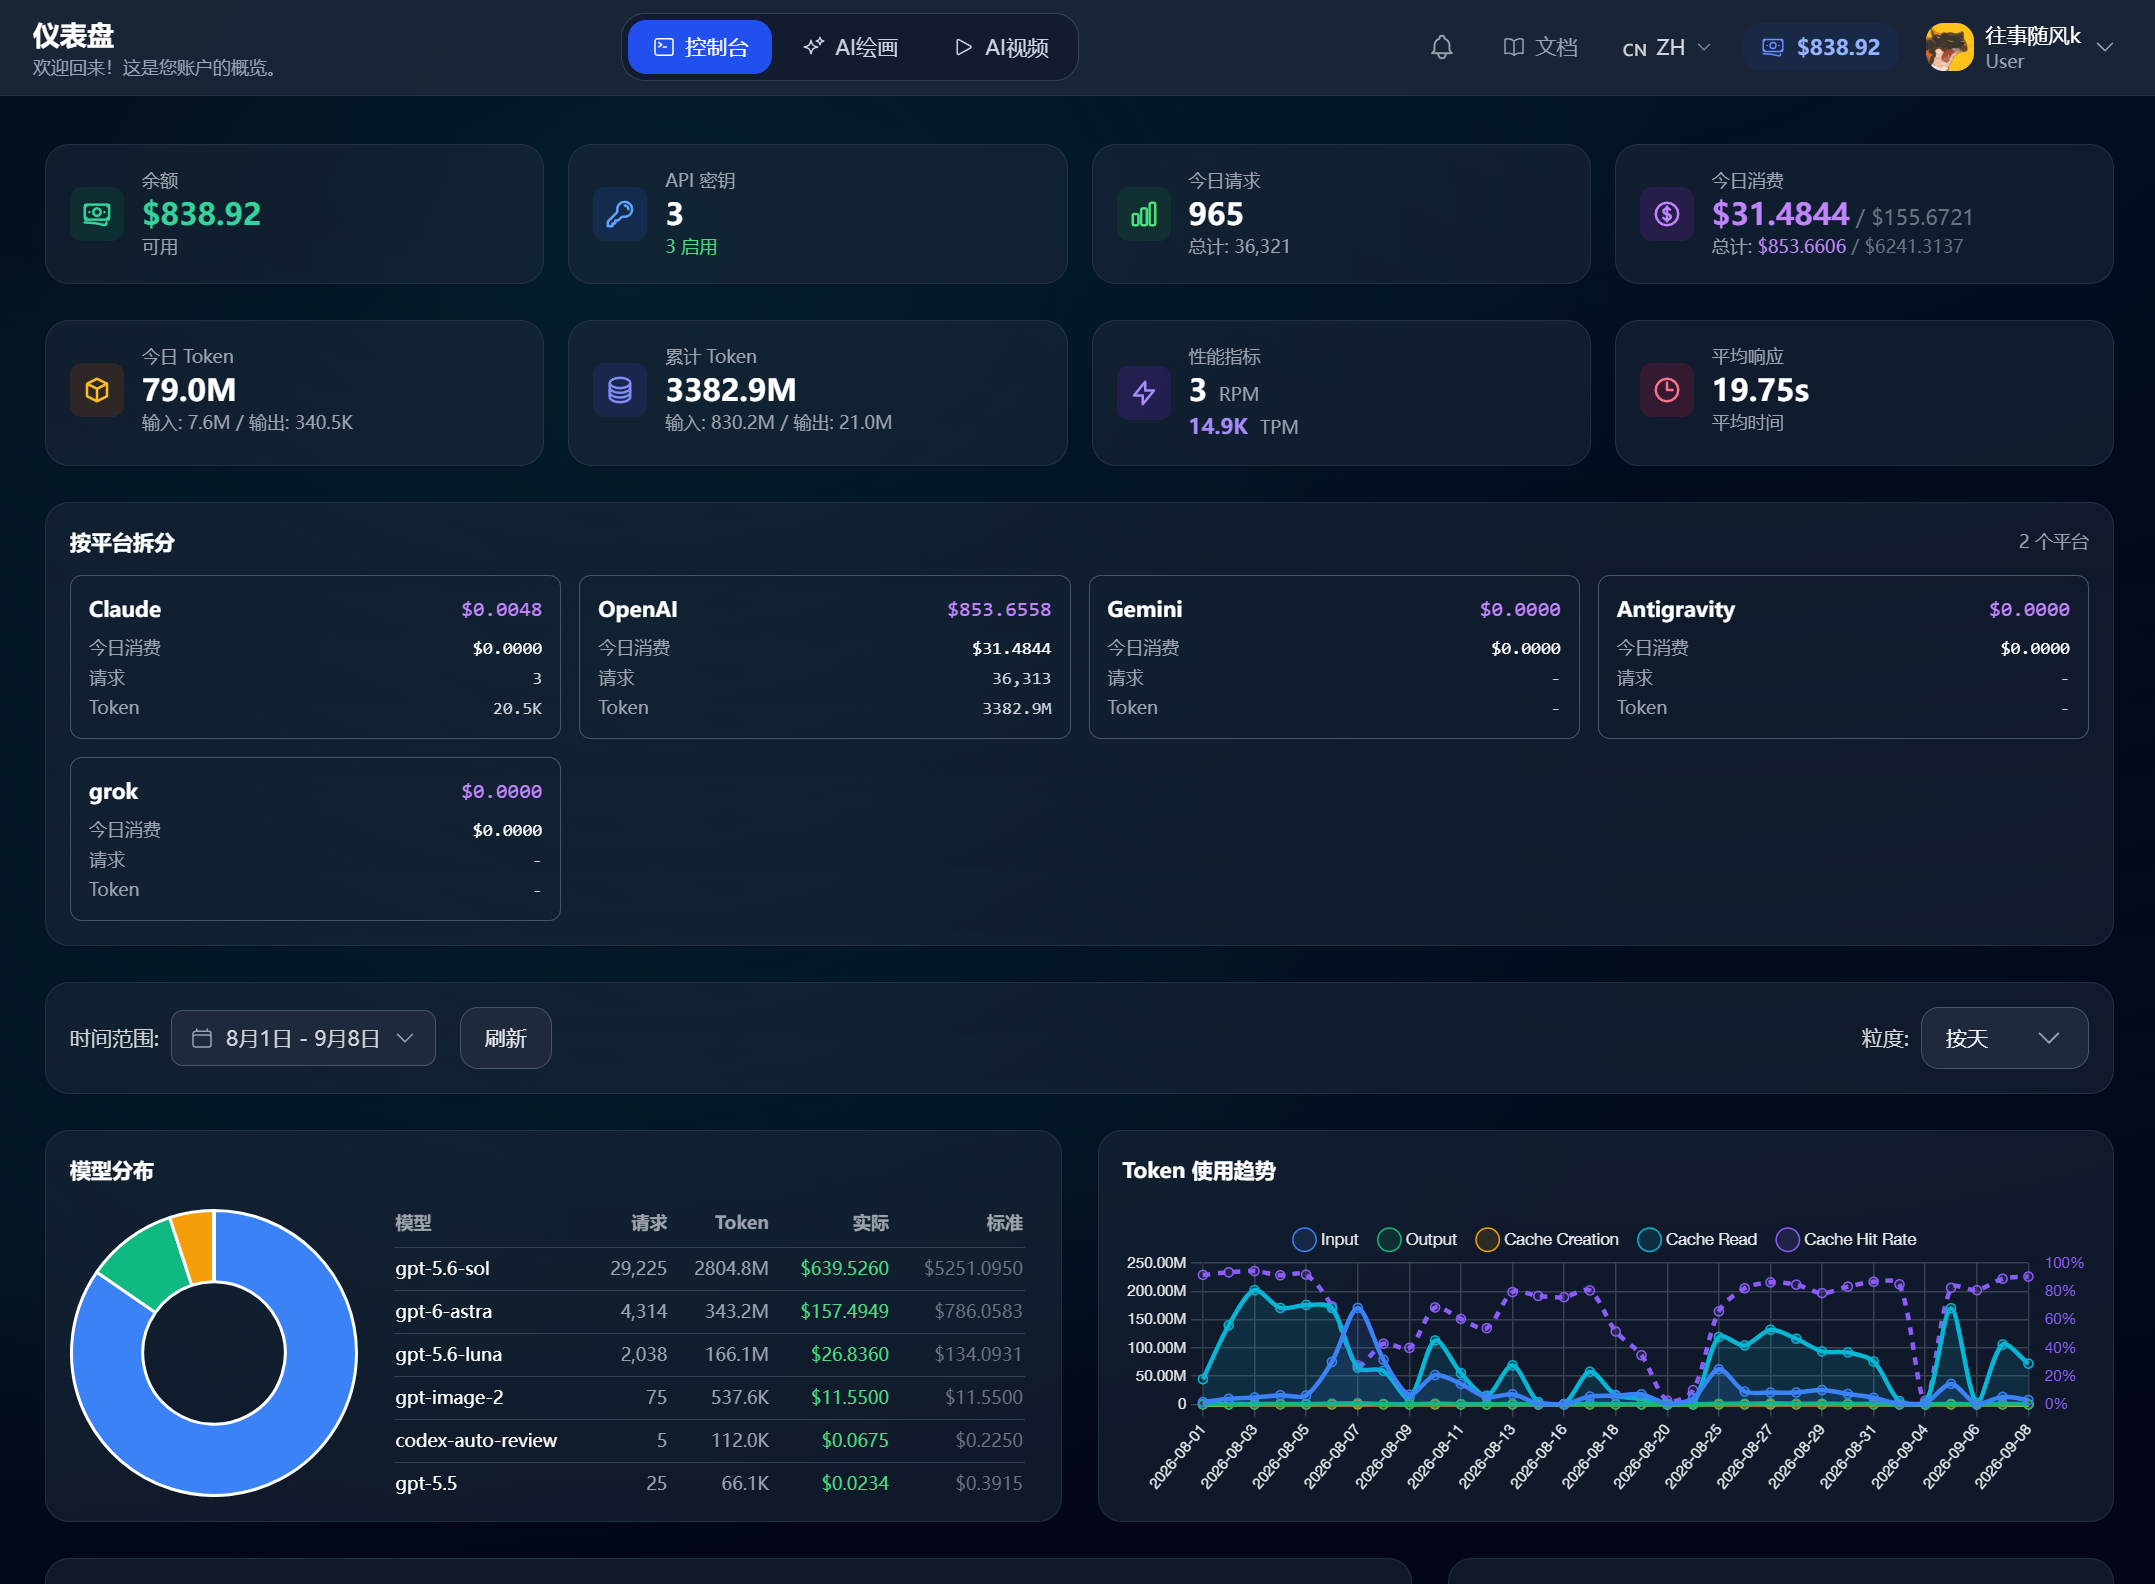Image resolution: width=2155 pixels, height=1584 pixels.
Task: Toggle the Cache Creation legend series
Action: point(1547,1239)
